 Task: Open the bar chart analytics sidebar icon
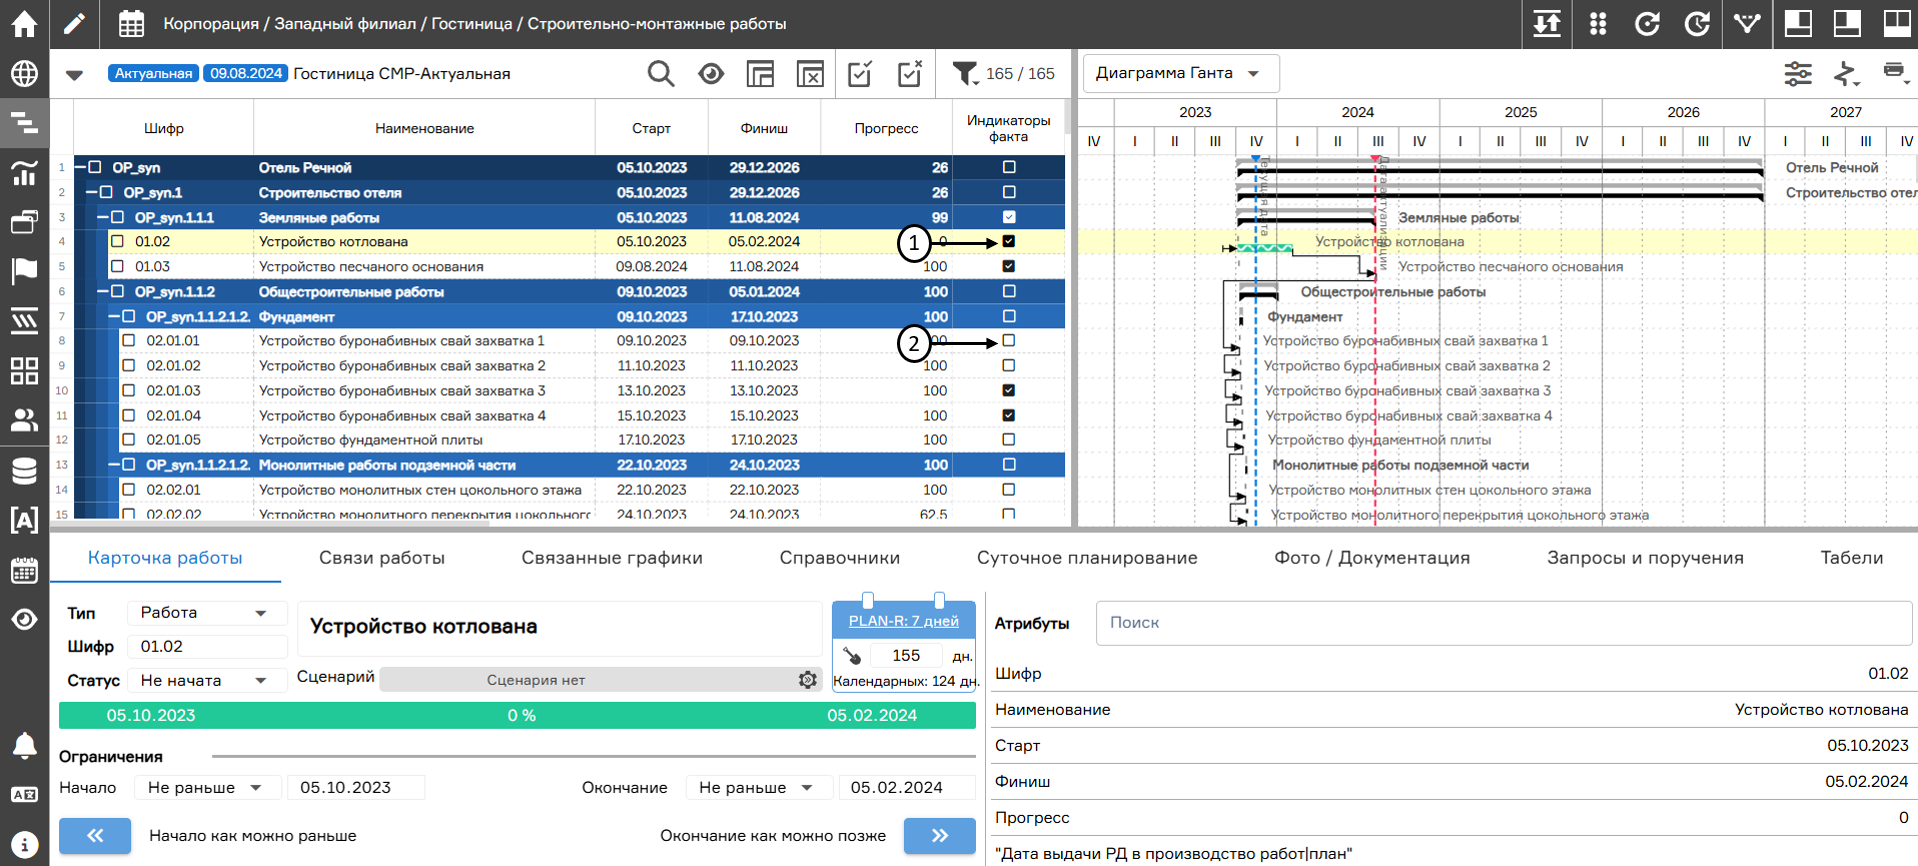click(24, 173)
